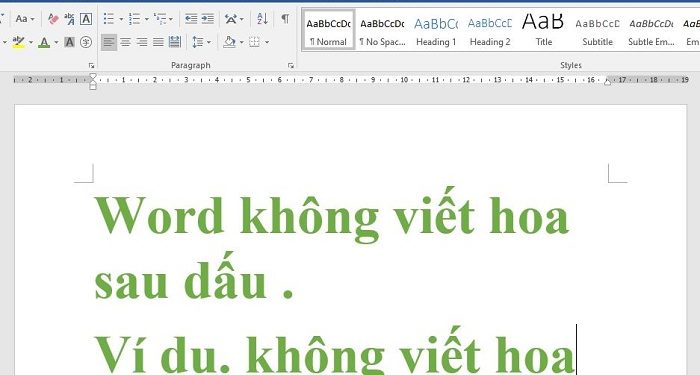Open line and paragraph spacing
The width and height of the screenshot is (700, 375).
(x=198, y=42)
